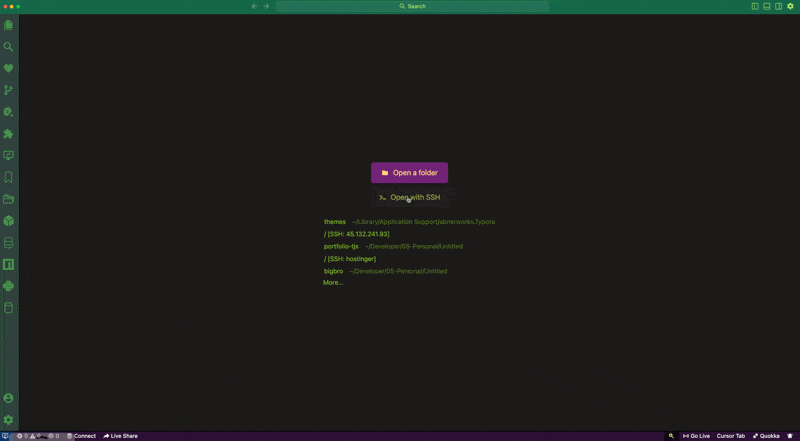This screenshot has width=800, height=441.
Task: Open the Run and Debug view
Action: pos(9,112)
